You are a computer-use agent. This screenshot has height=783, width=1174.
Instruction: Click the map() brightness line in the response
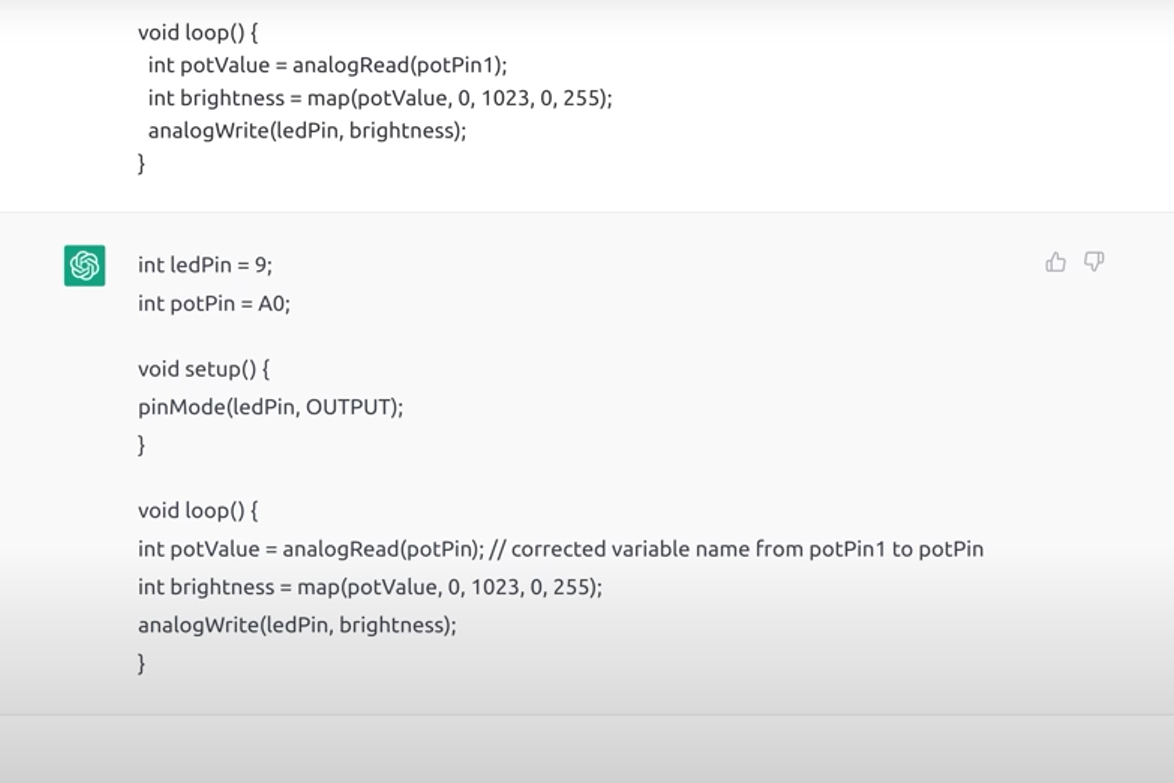coord(370,587)
